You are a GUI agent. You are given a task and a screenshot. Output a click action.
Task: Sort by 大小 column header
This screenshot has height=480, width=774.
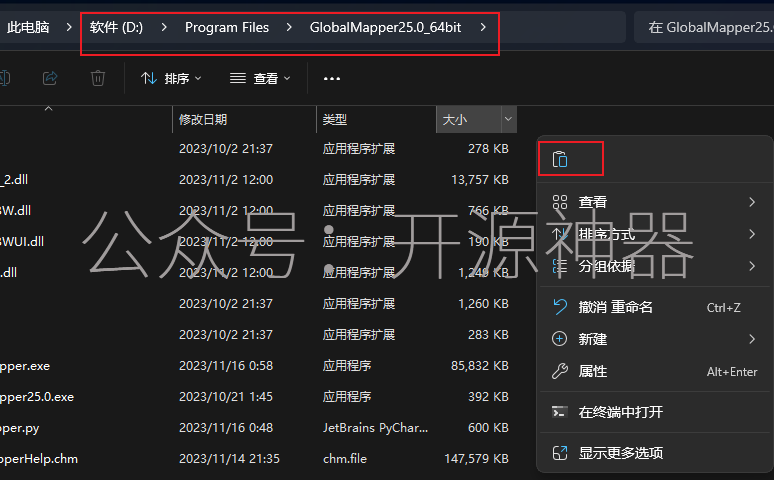pyautogui.click(x=455, y=120)
